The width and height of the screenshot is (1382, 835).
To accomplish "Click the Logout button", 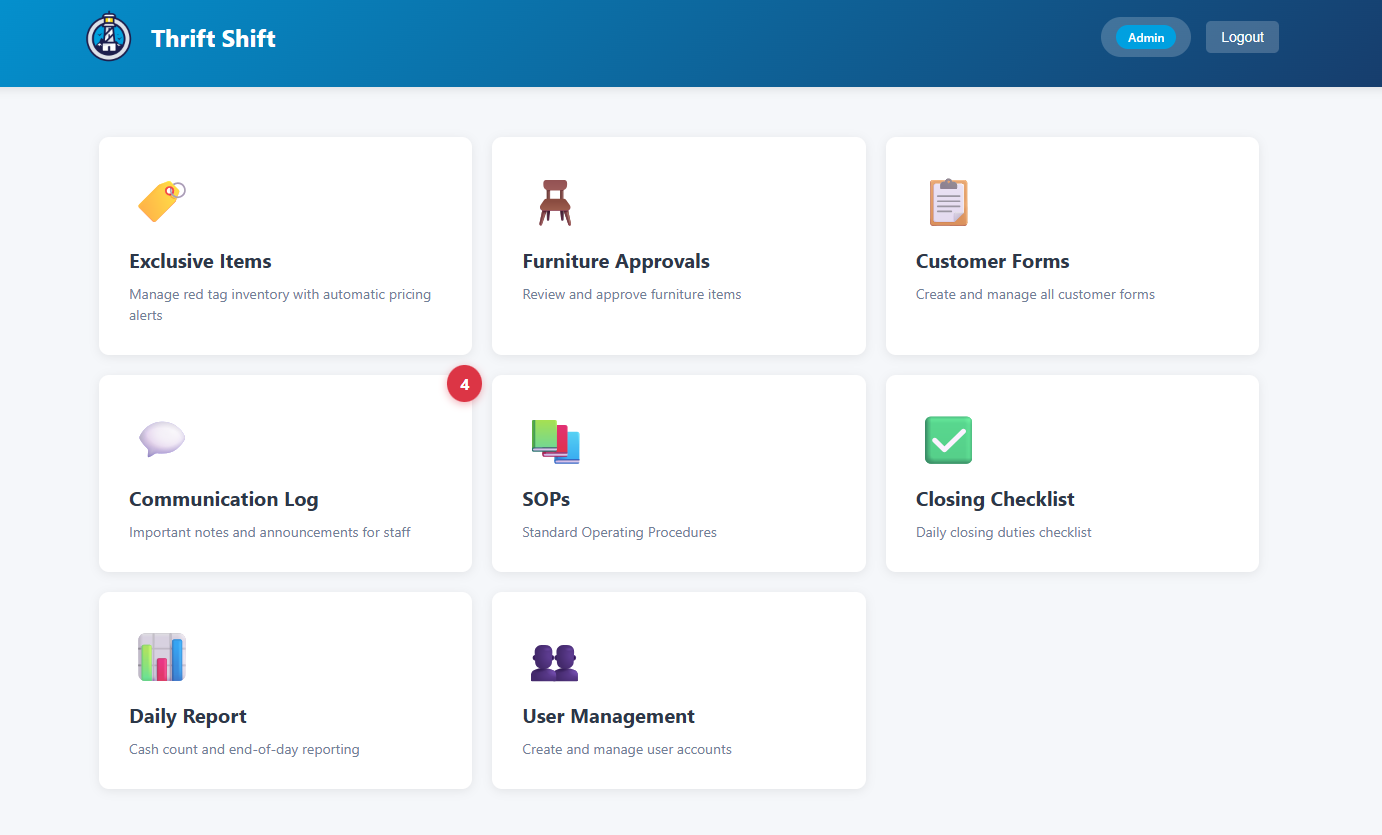I will click(1242, 36).
